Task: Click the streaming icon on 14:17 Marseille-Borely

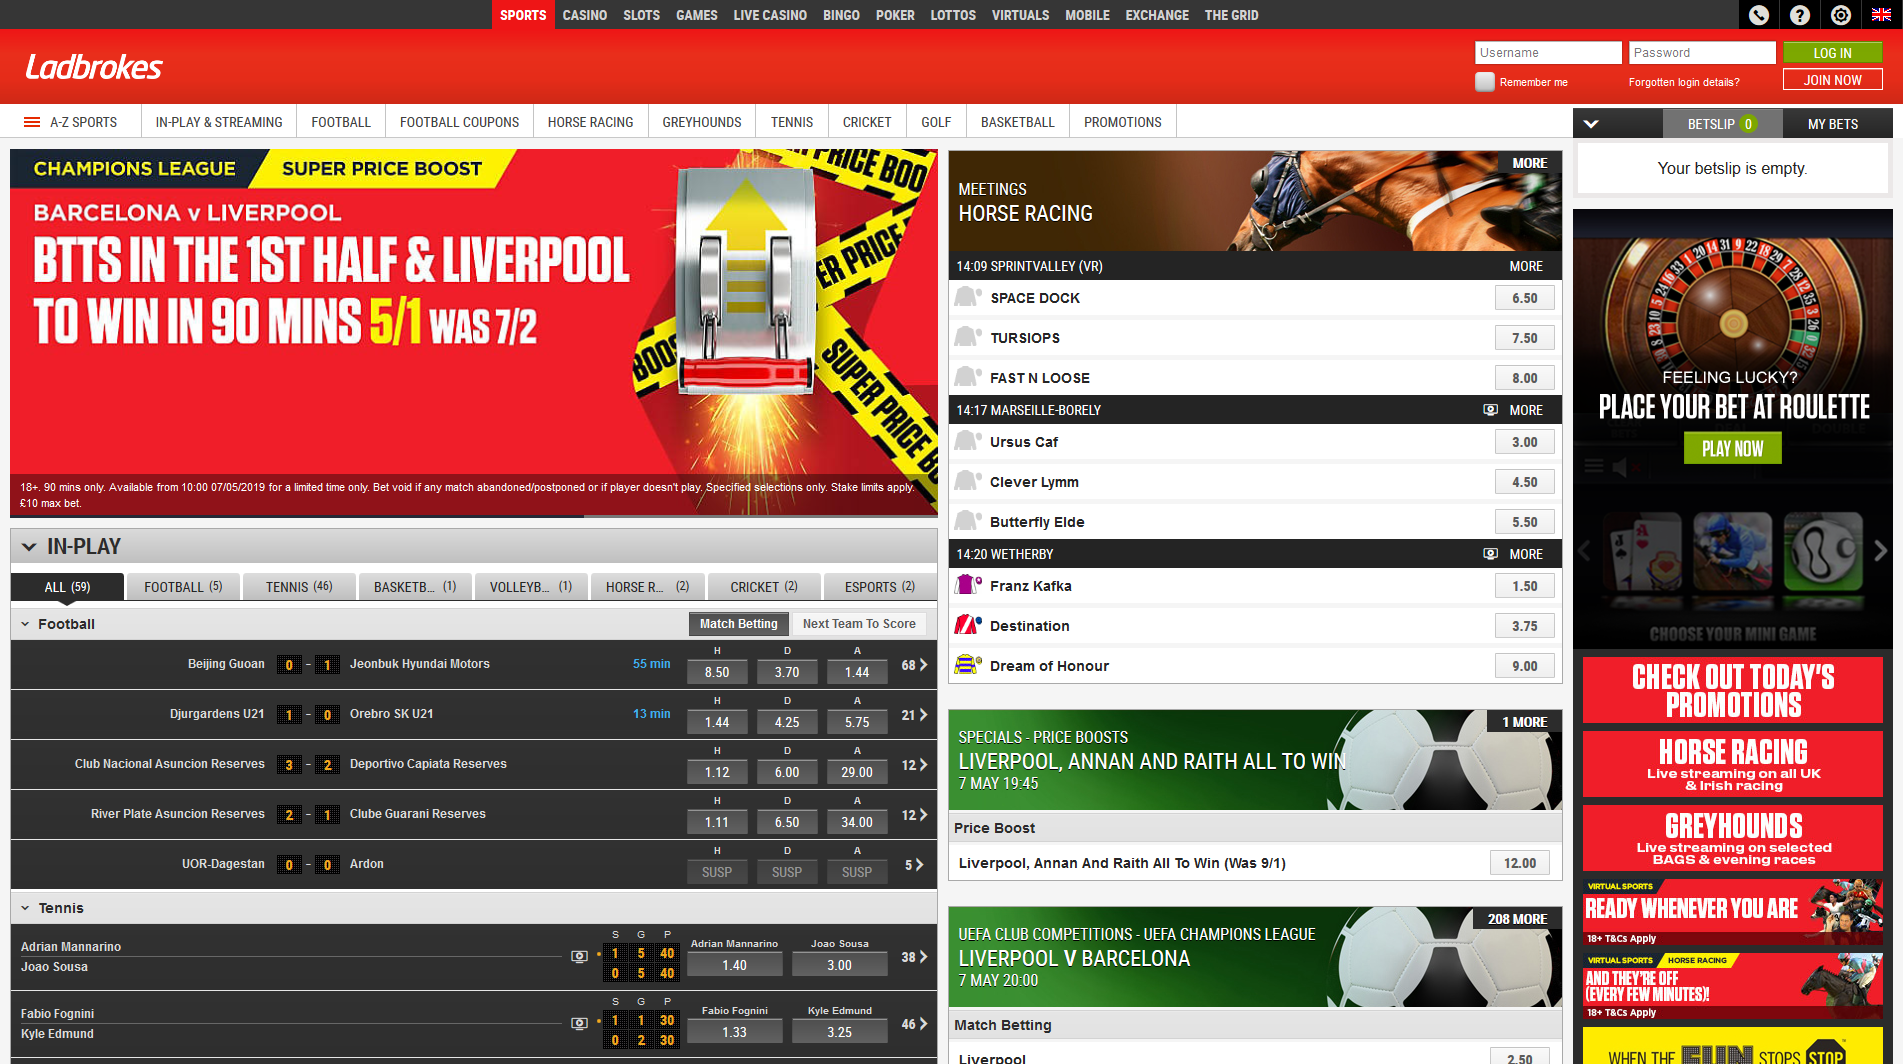Action: click(x=1490, y=410)
